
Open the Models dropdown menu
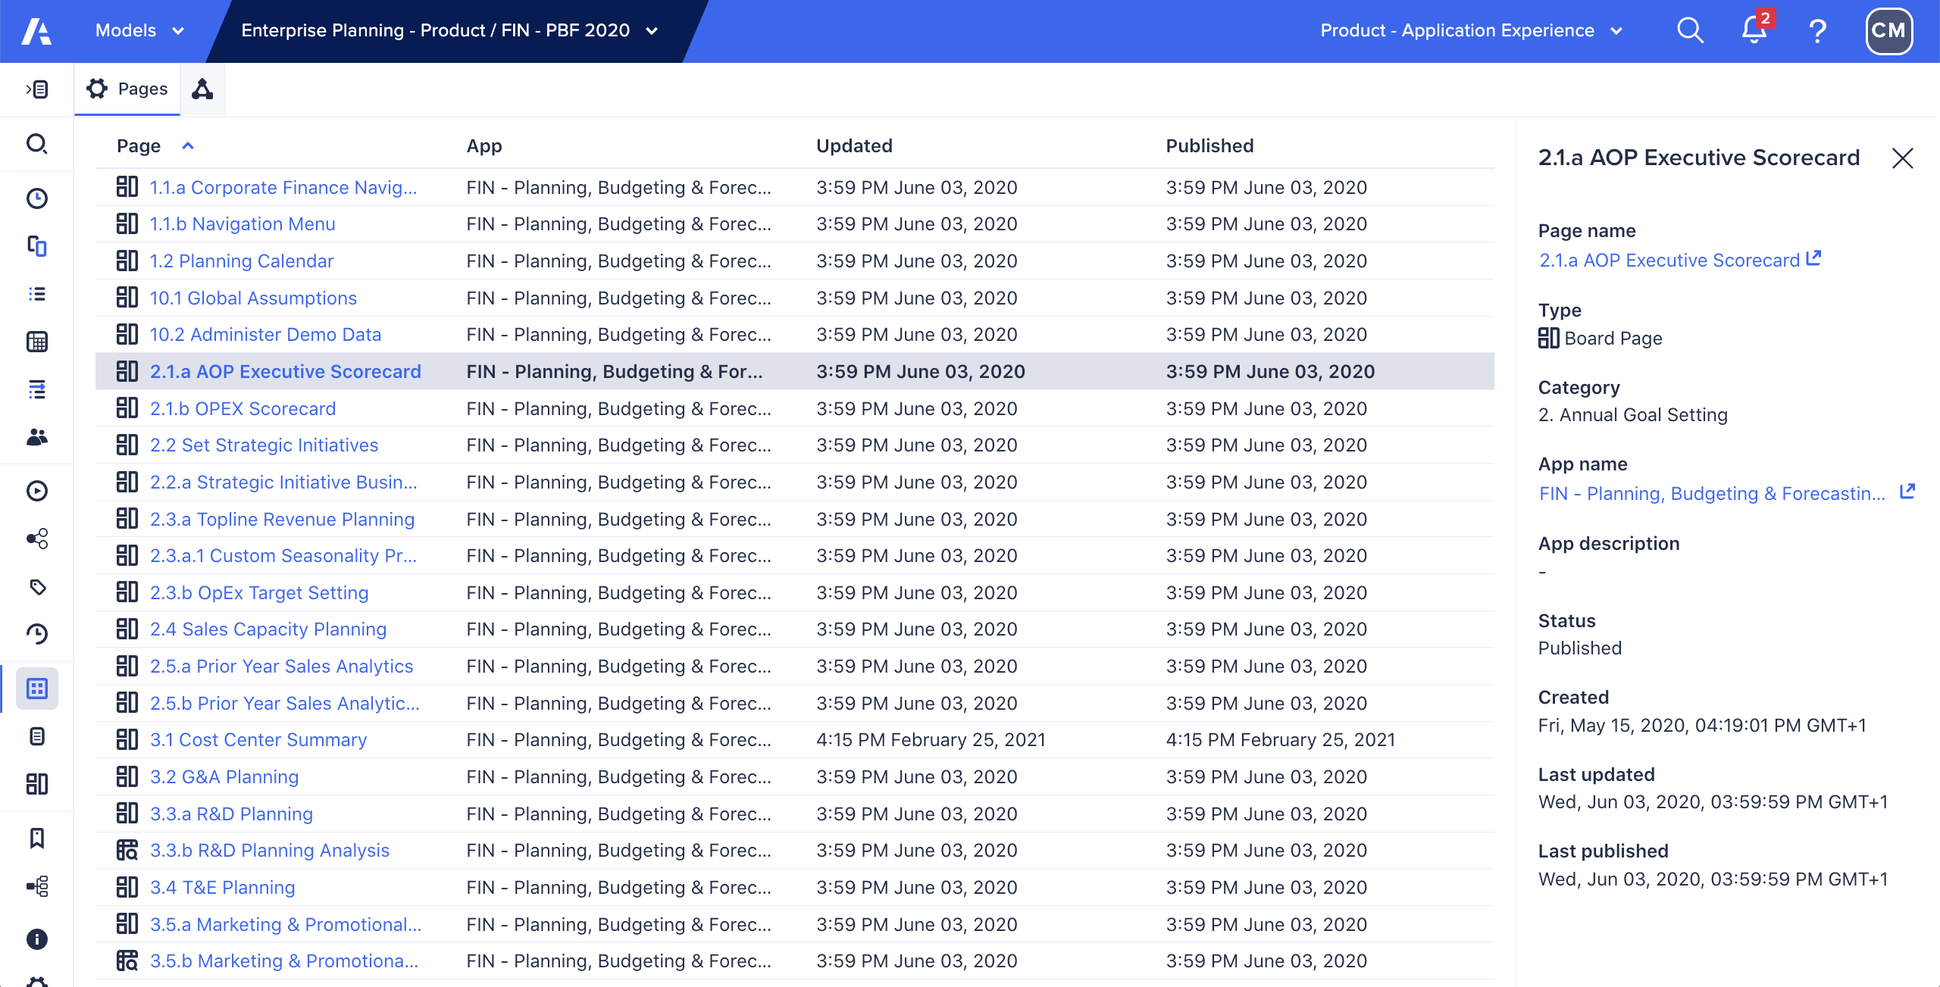139,30
